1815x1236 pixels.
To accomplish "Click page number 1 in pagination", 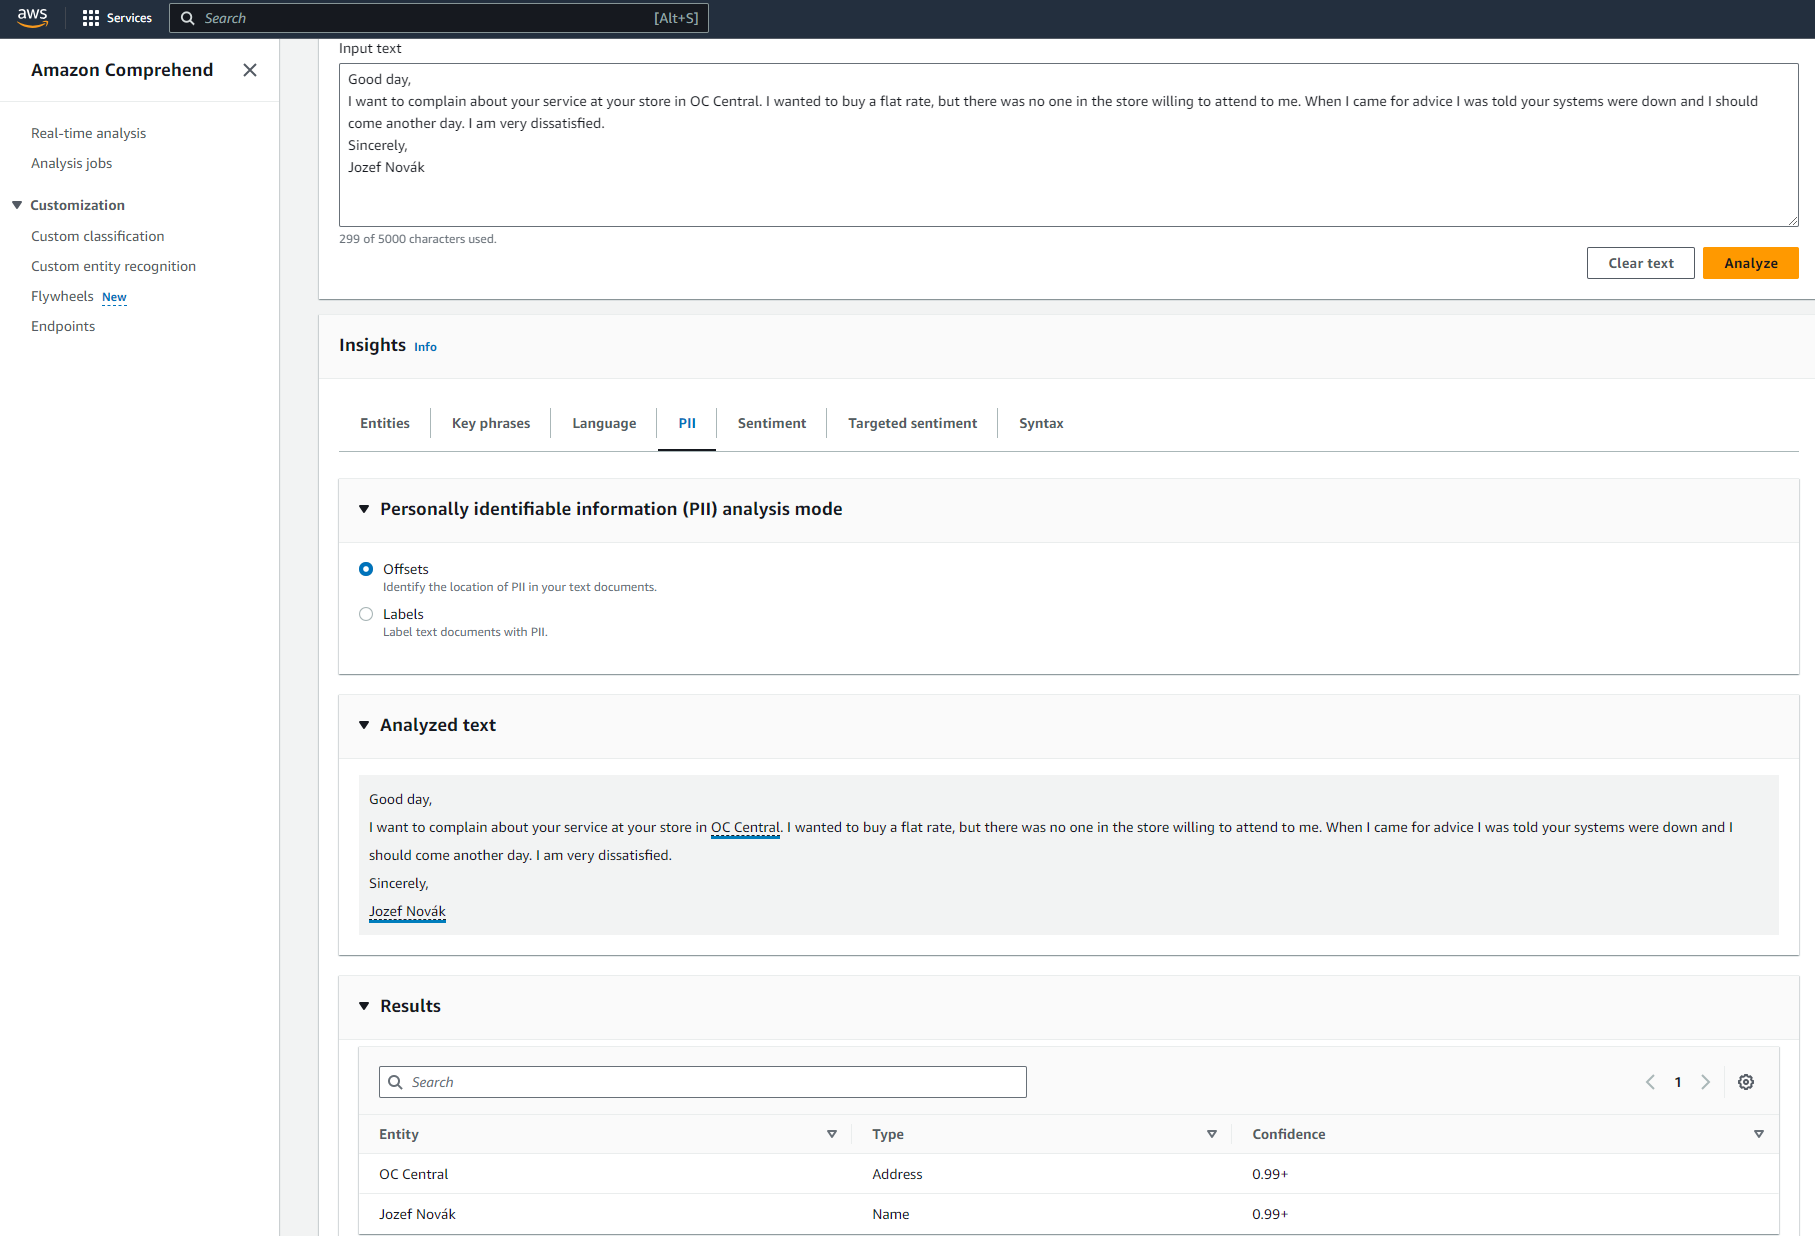I will 1678,1082.
